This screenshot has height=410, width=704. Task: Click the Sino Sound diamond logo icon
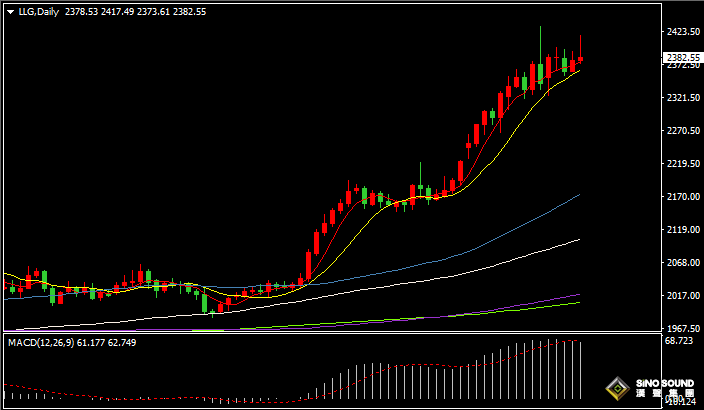click(x=618, y=388)
